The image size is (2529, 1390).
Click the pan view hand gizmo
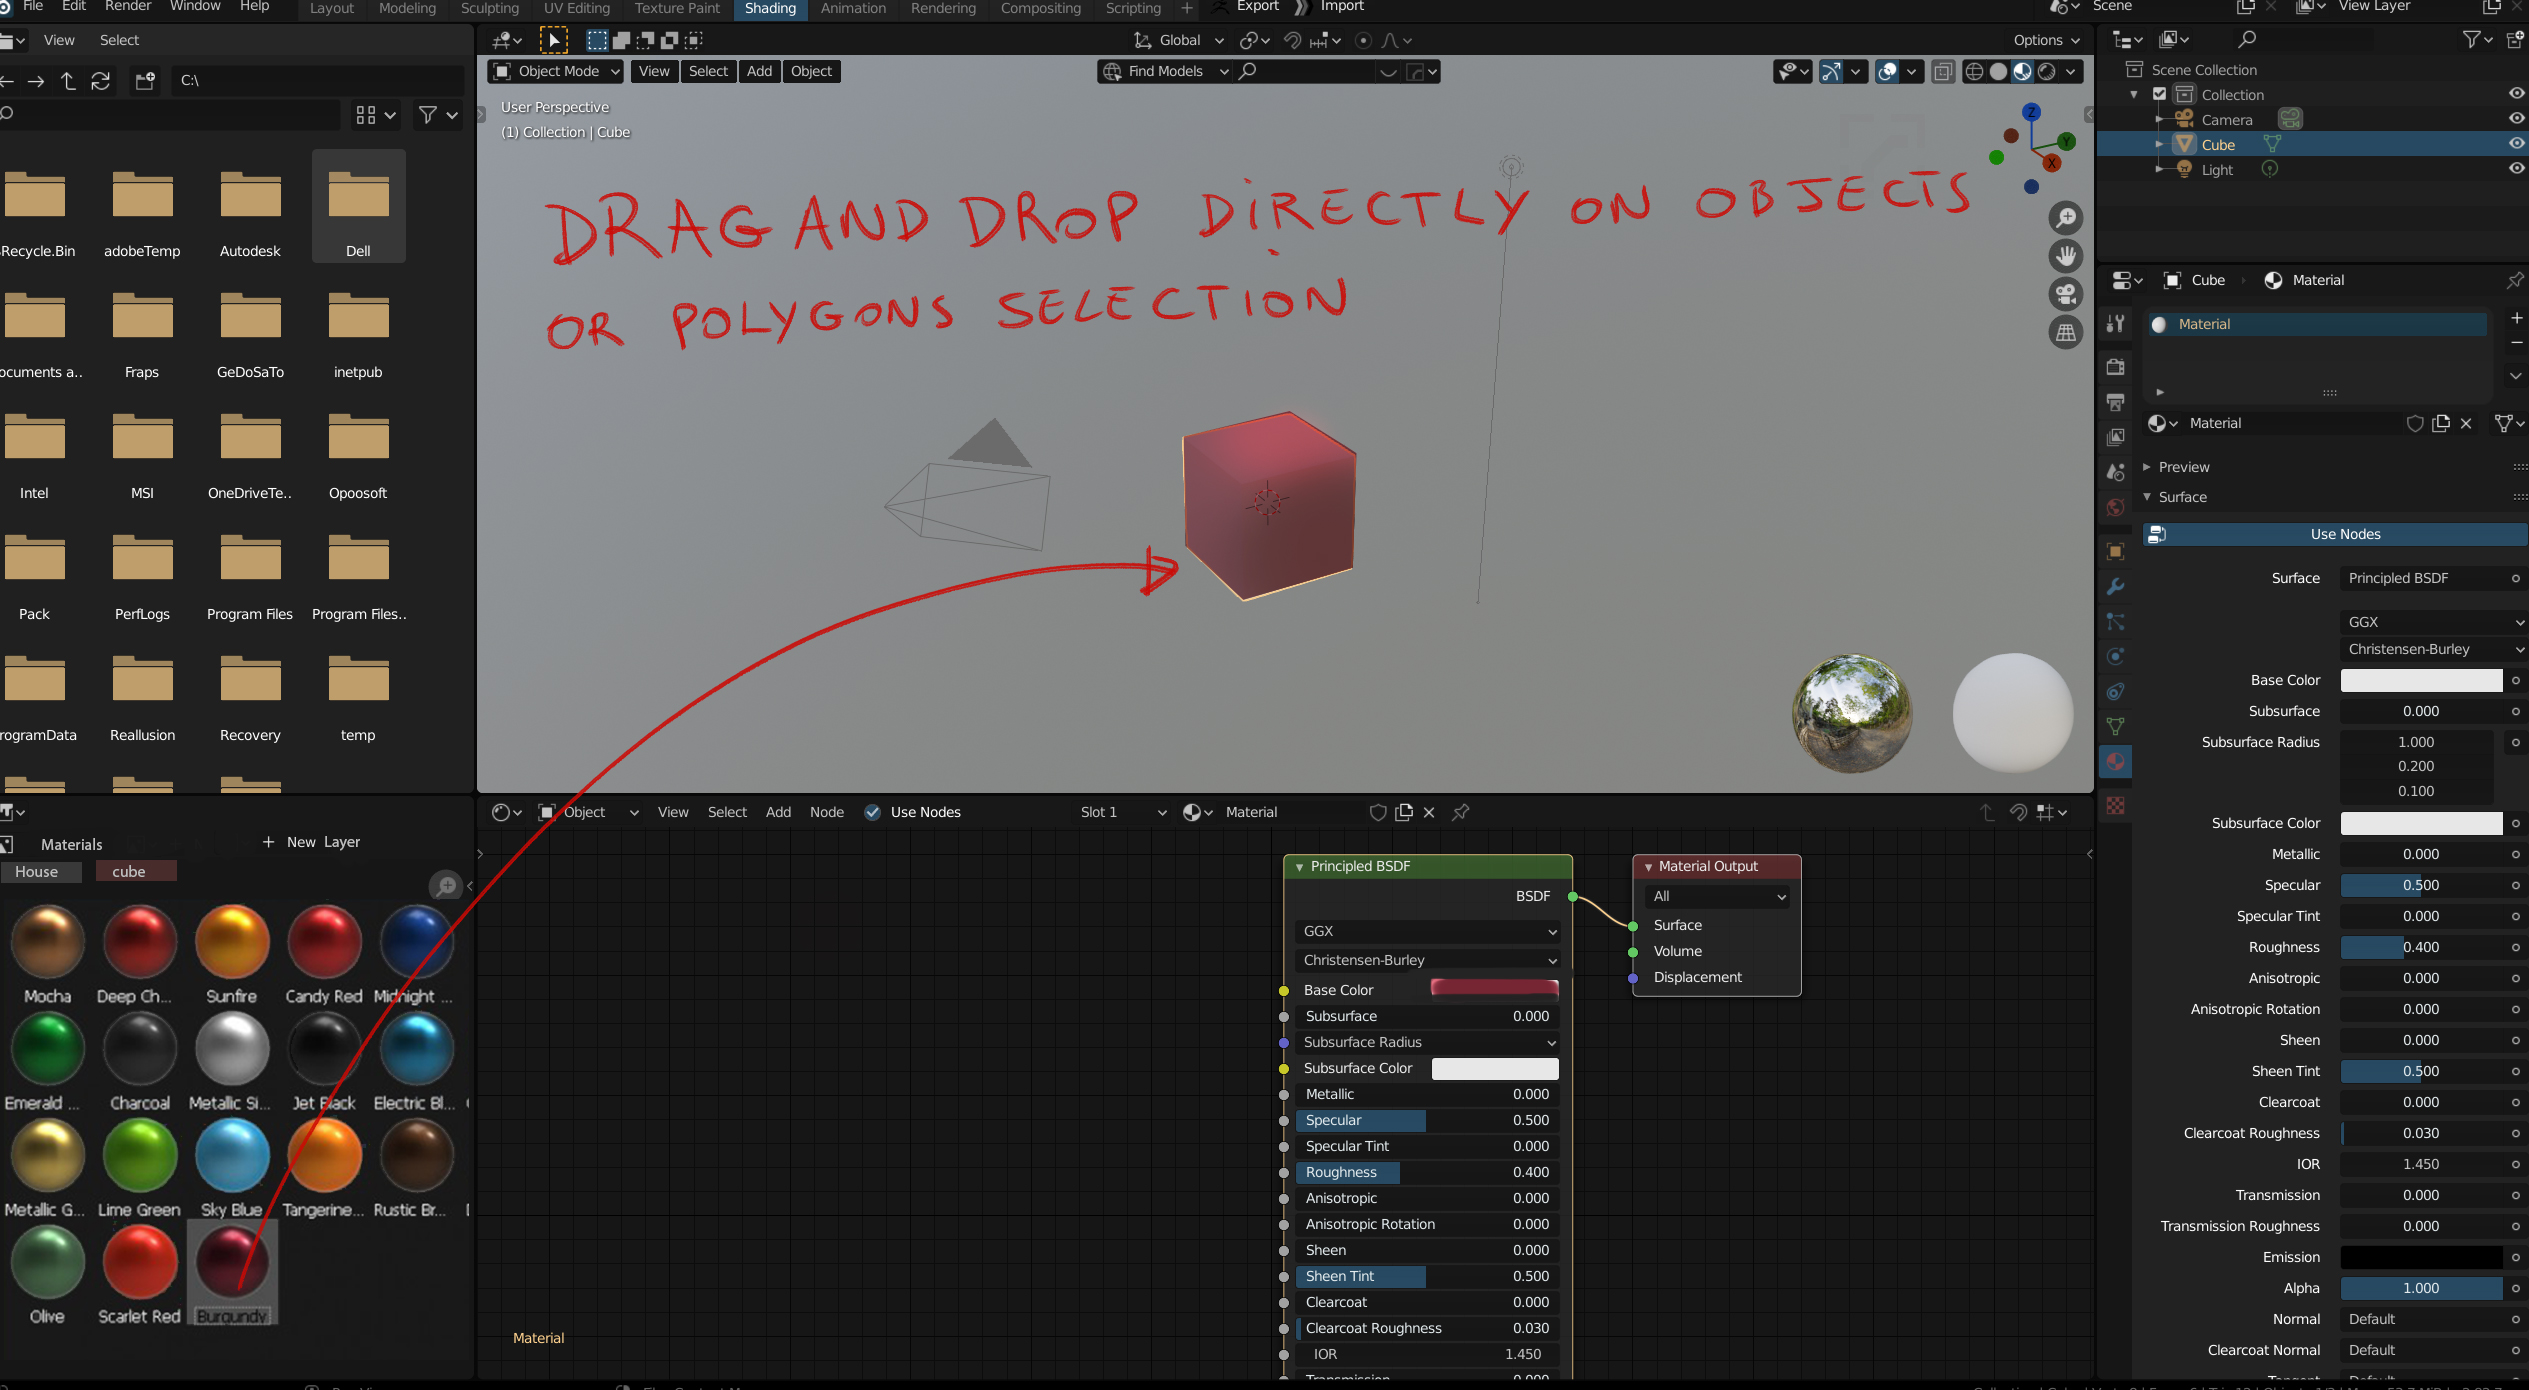(x=2065, y=256)
